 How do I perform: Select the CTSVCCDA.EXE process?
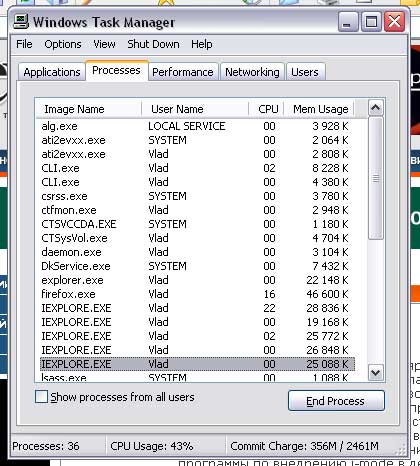click(x=197, y=224)
